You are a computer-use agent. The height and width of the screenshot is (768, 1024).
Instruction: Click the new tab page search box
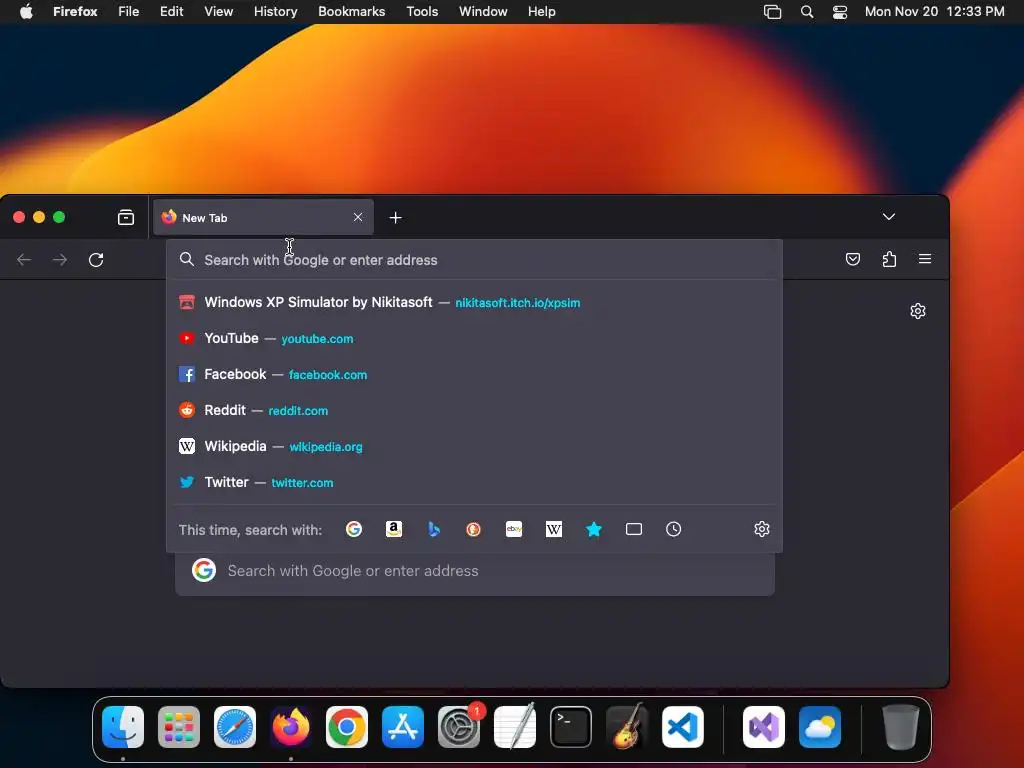click(475, 571)
